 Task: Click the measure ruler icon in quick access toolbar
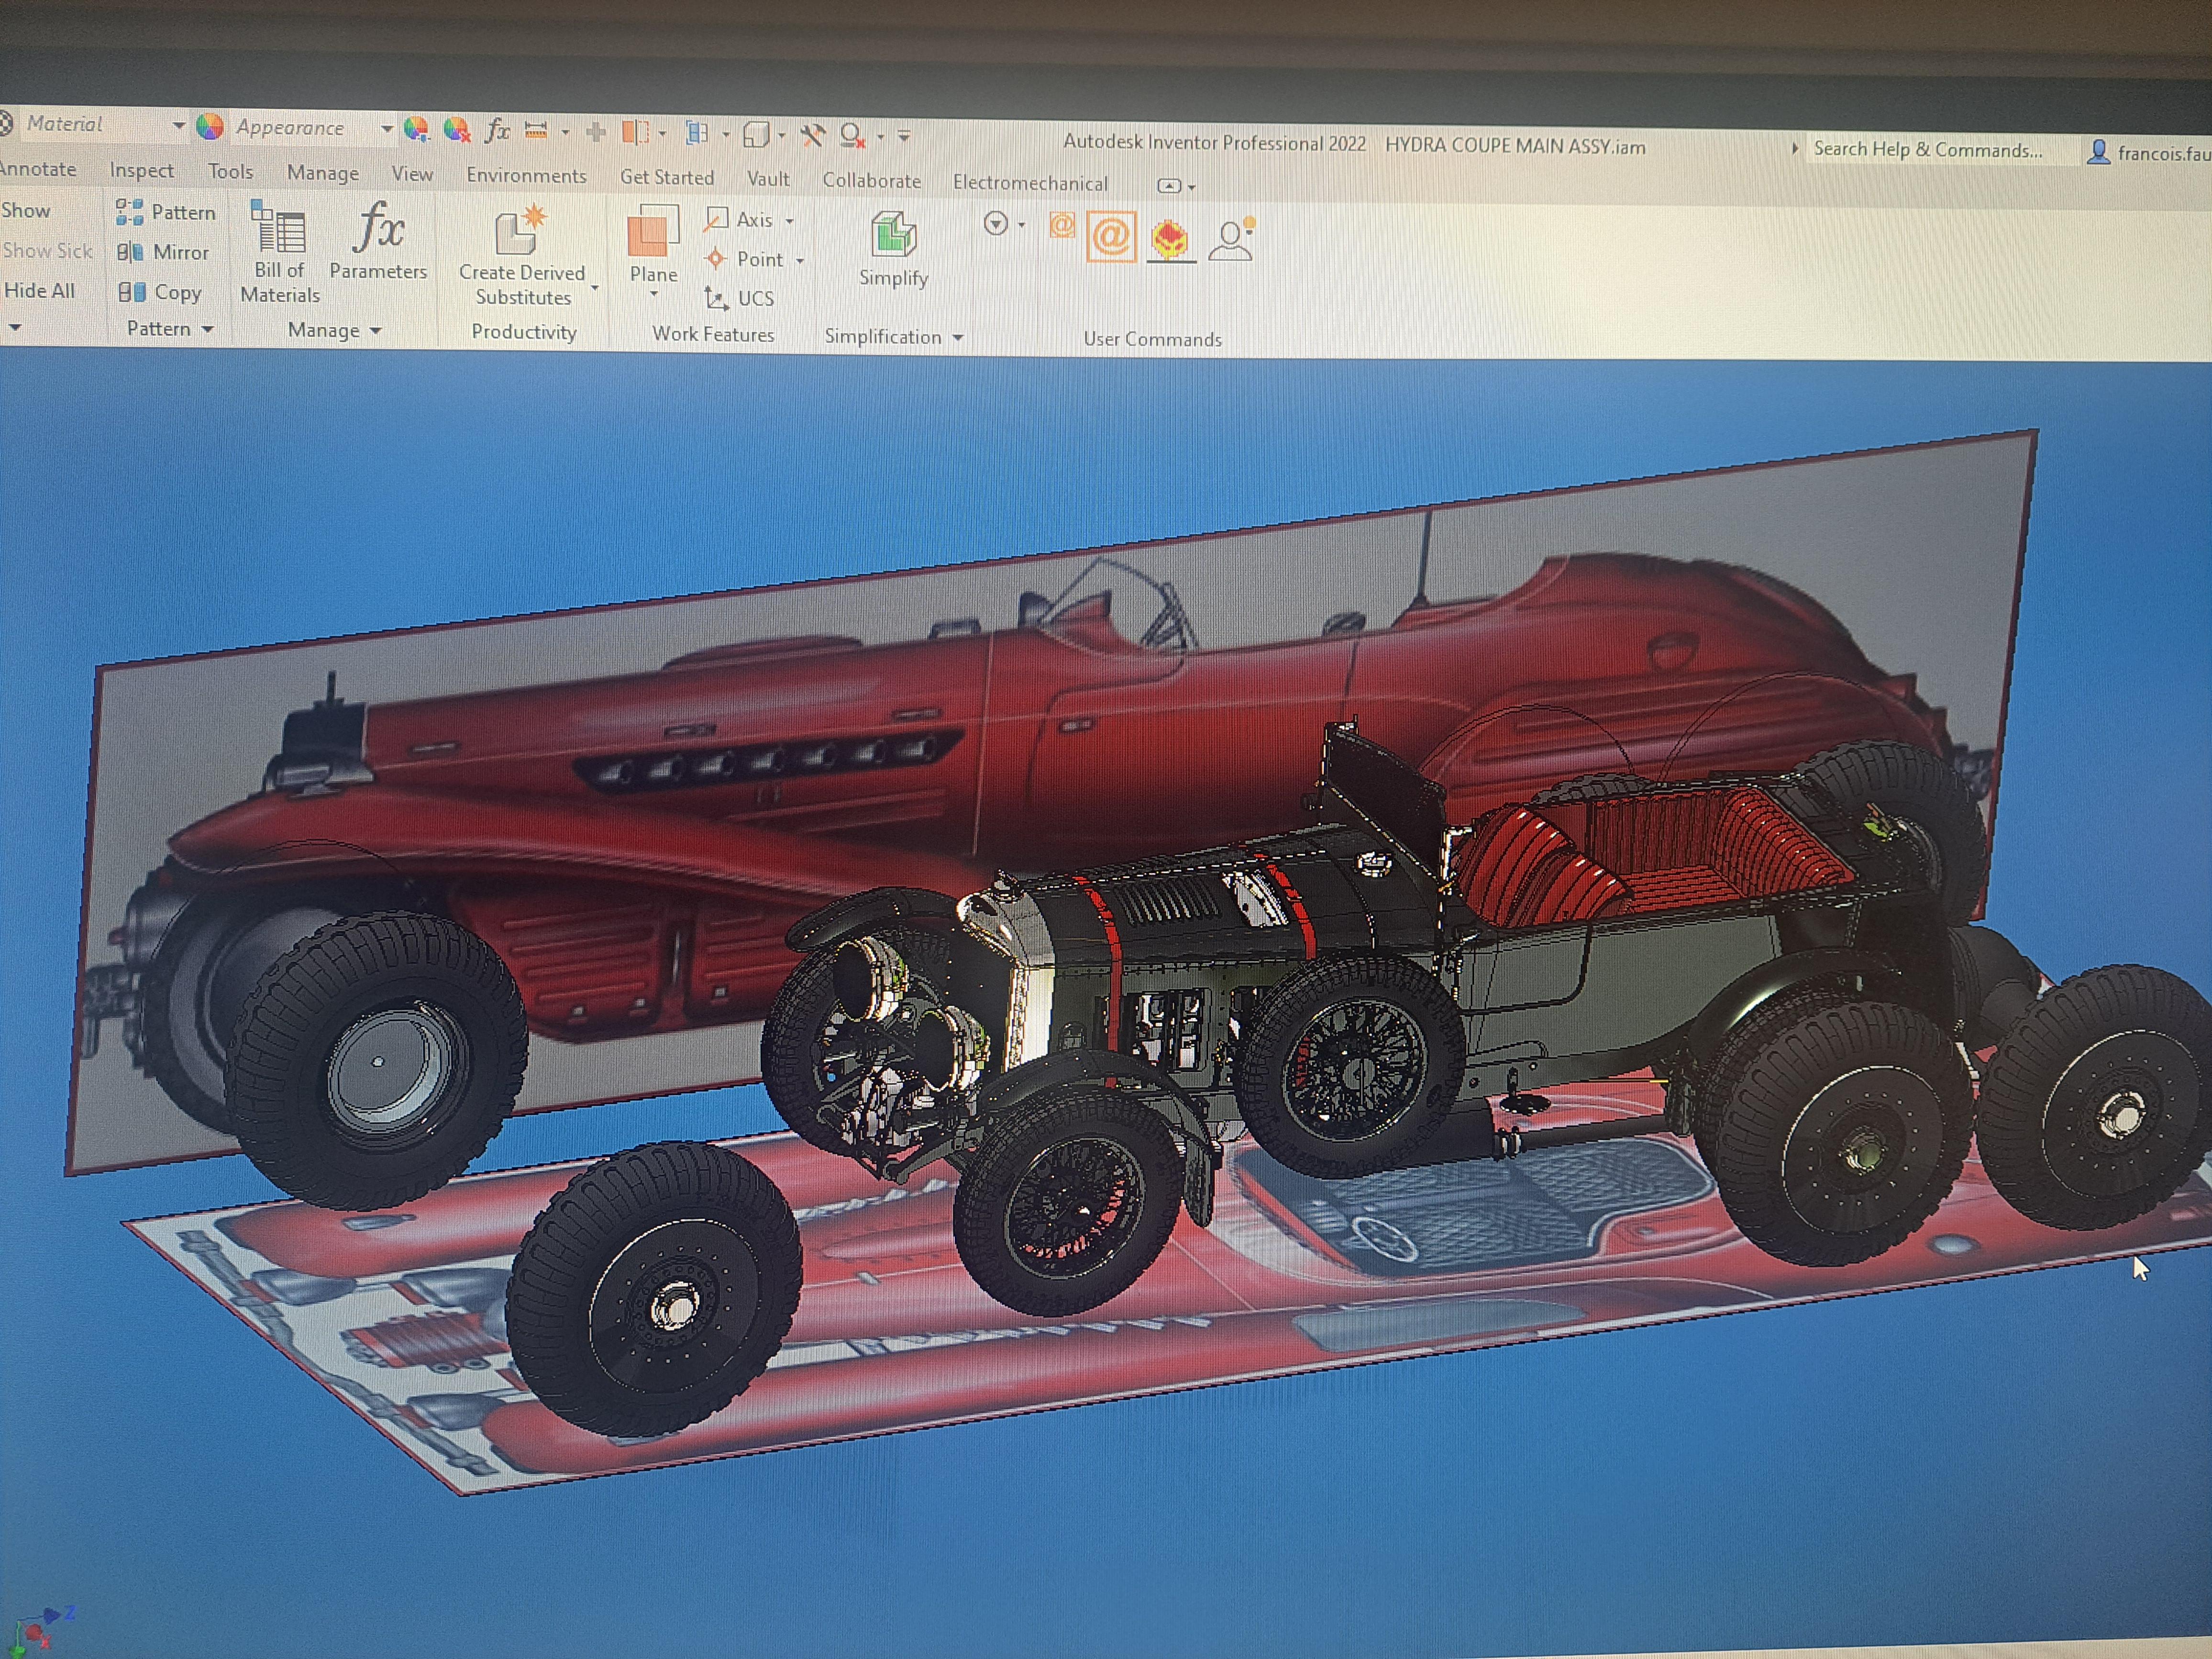[536, 130]
